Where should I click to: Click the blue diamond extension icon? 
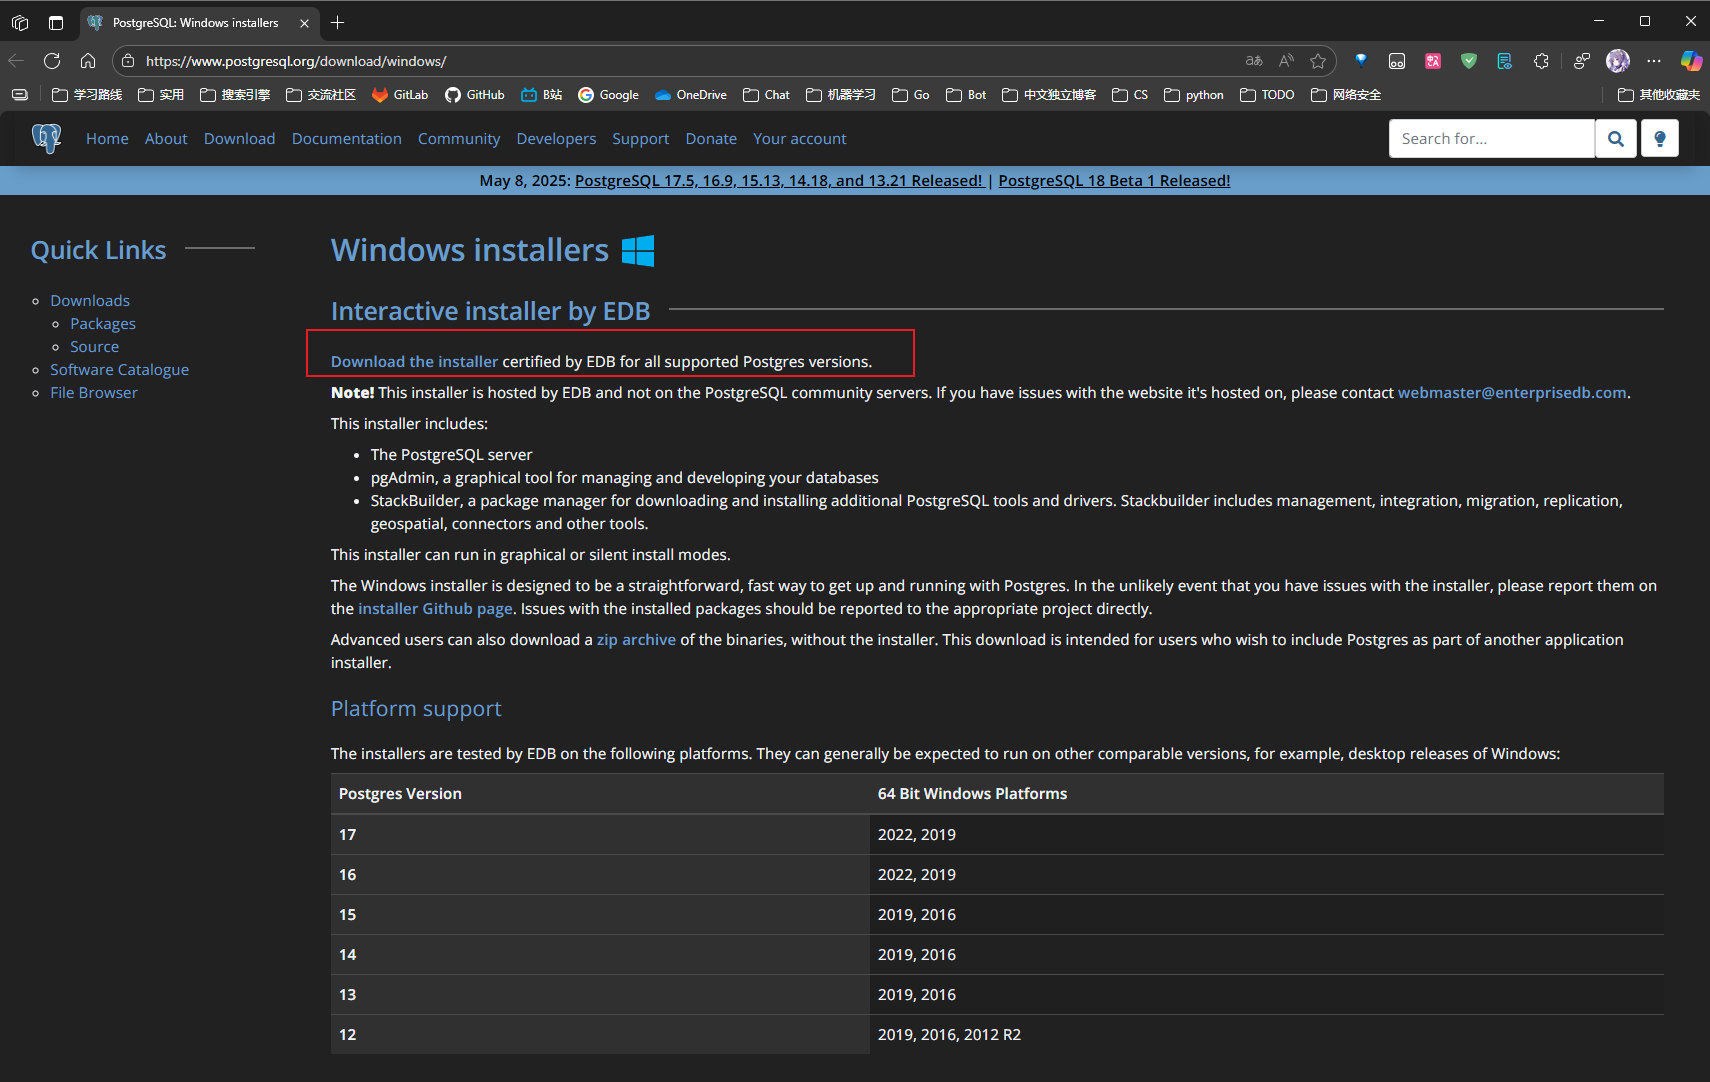1361,61
